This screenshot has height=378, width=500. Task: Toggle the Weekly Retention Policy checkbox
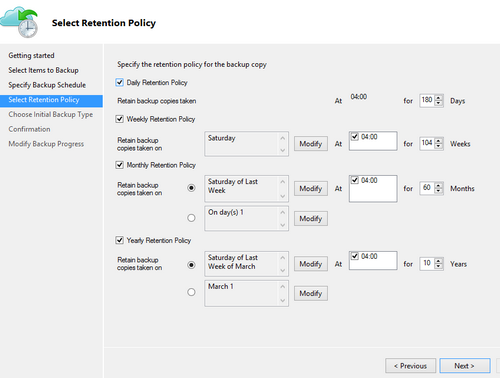(x=119, y=119)
